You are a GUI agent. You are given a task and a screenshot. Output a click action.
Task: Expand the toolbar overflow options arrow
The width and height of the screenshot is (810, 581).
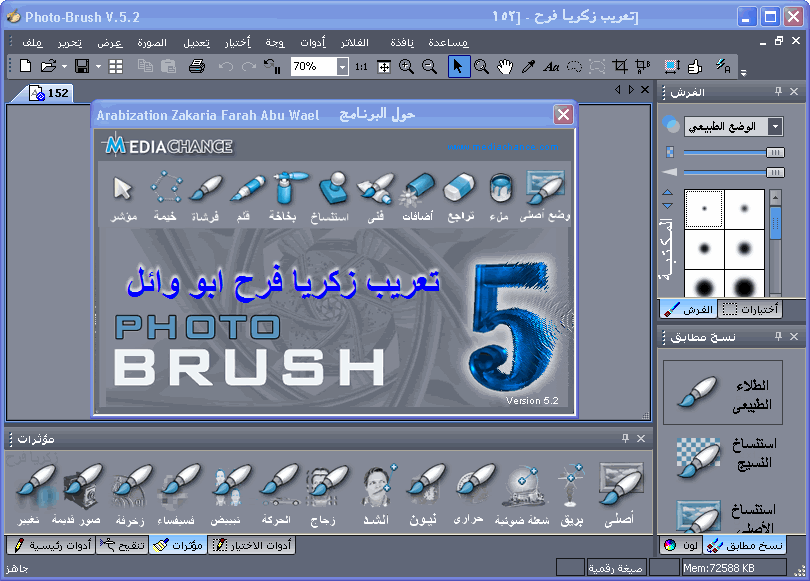tap(743, 73)
